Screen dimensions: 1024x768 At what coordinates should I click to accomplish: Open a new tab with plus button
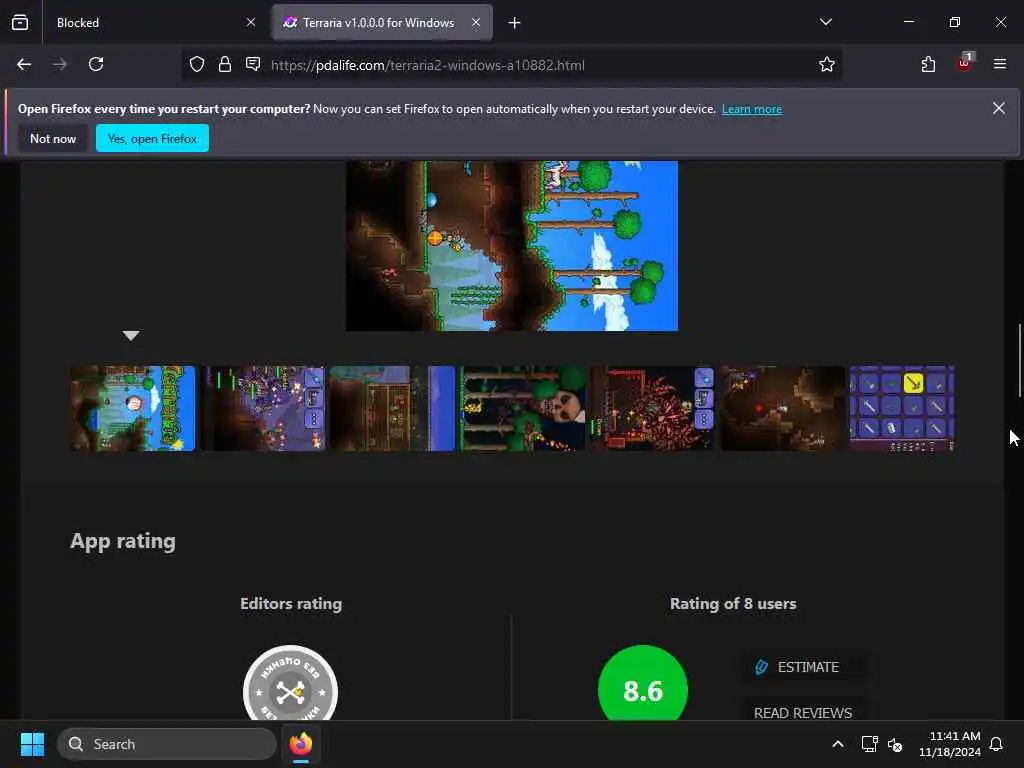(x=514, y=23)
